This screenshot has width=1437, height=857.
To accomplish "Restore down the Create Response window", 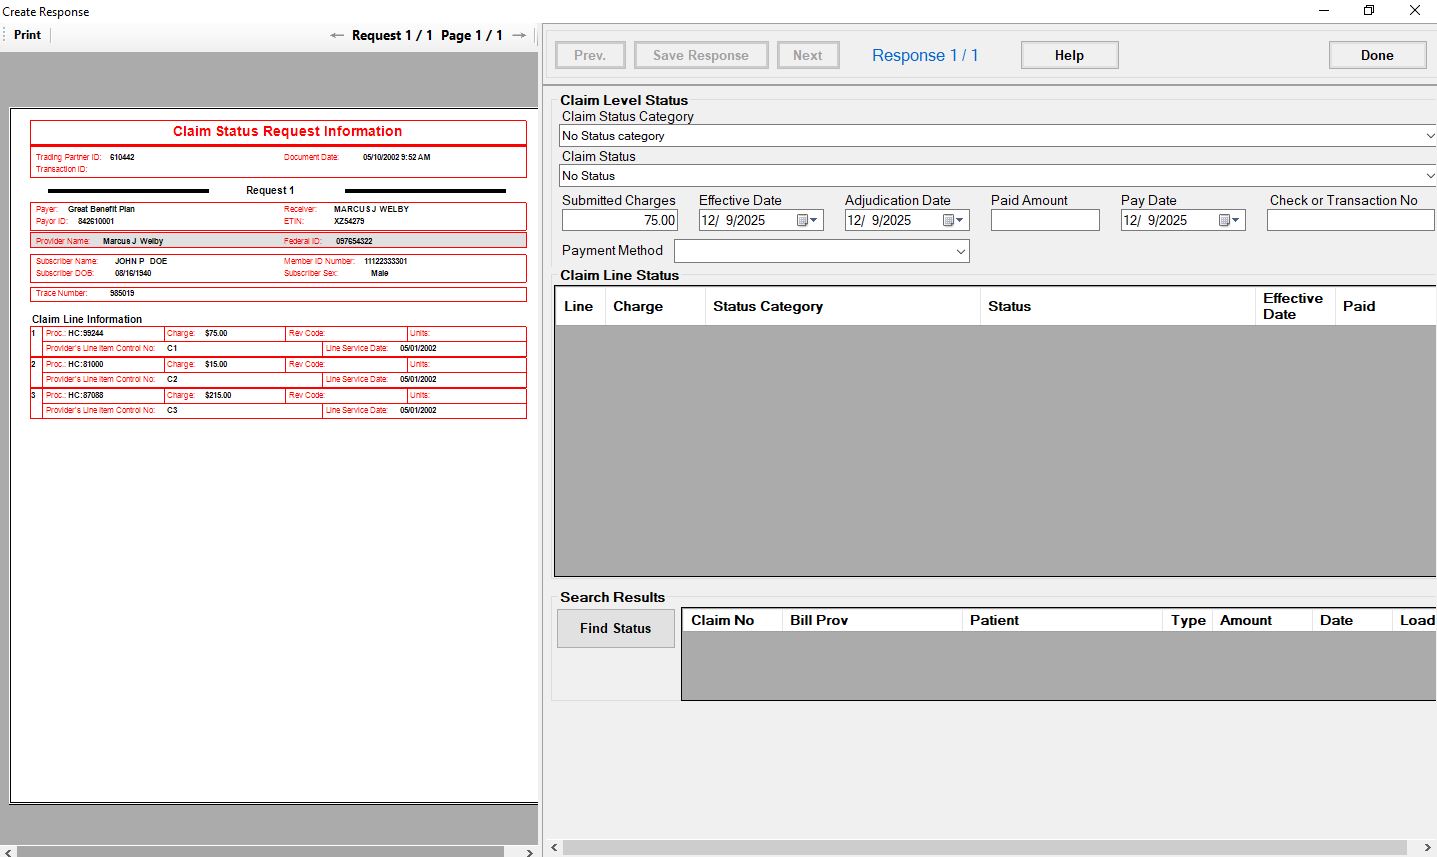I will (1369, 11).
